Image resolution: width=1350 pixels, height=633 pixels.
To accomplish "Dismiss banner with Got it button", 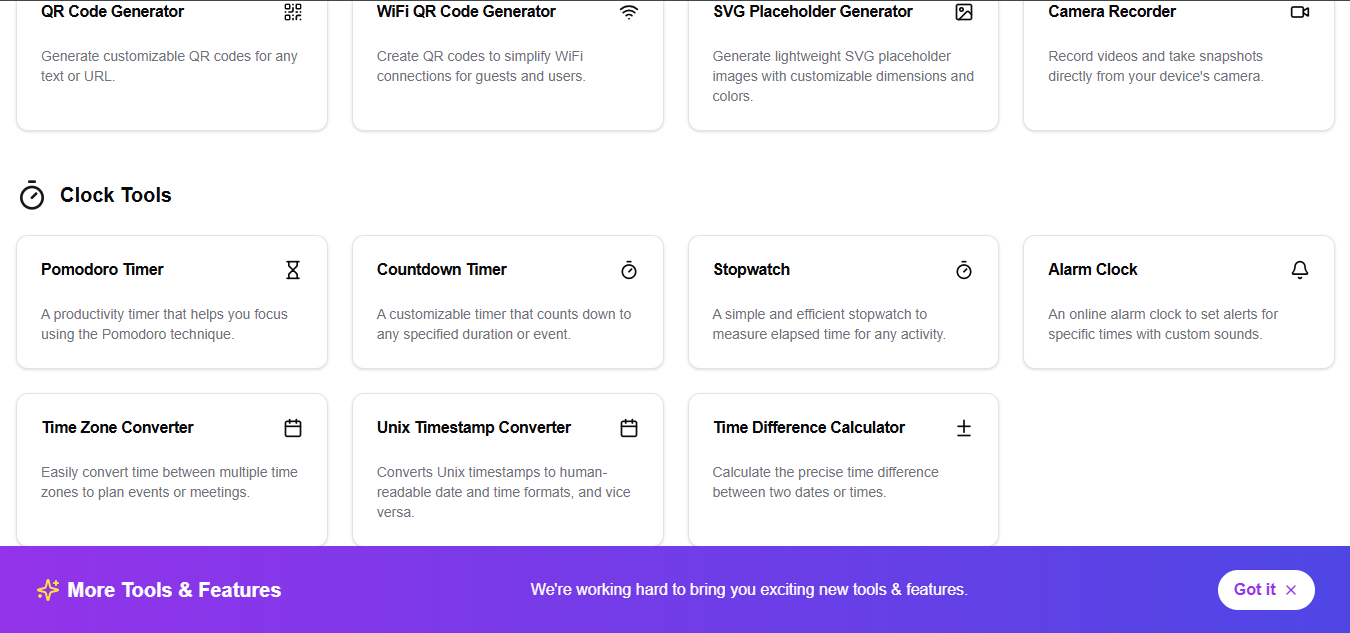I will tap(1265, 590).
